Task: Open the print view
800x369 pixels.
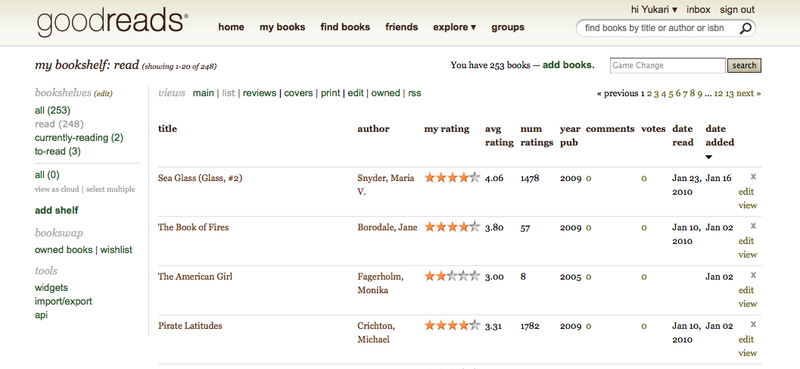Action: [330, 93]
